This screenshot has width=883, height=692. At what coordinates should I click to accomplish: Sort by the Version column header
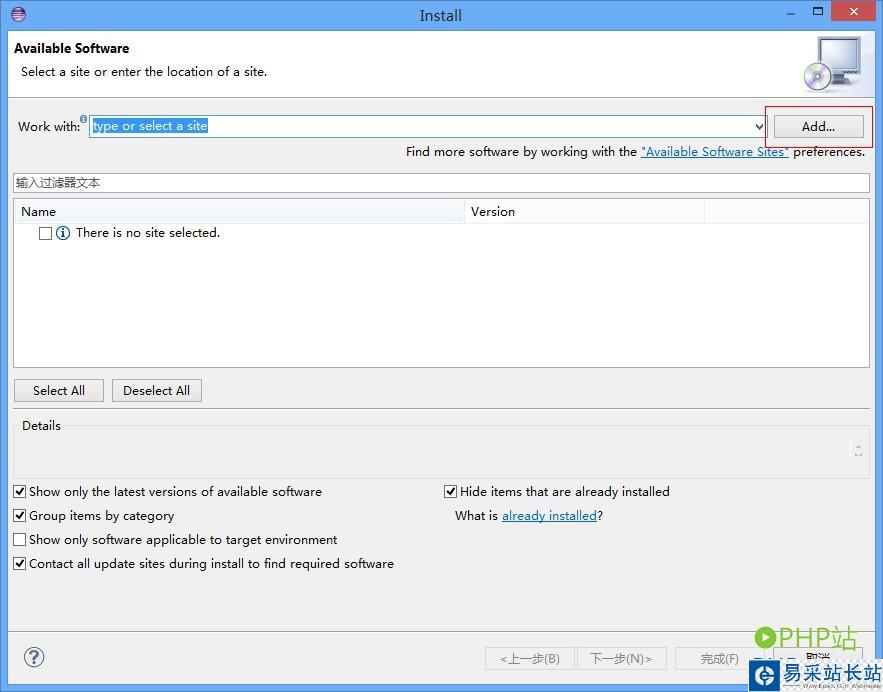584,212
